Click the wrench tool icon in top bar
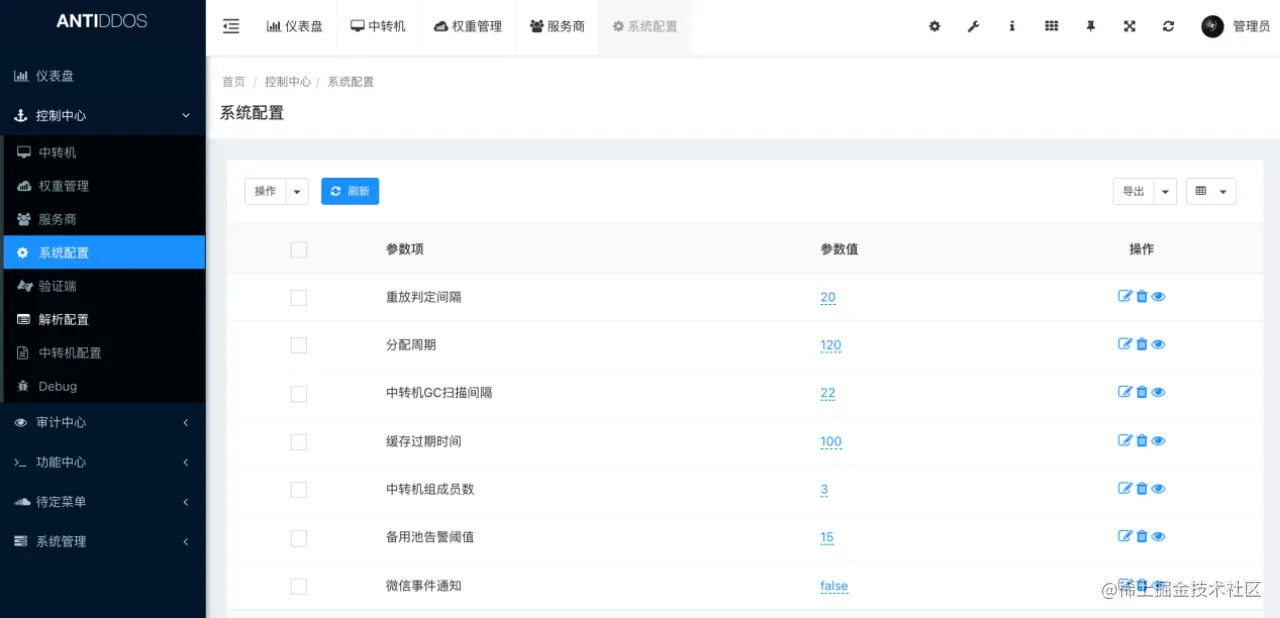1280x618 pixels. [973, 27]
